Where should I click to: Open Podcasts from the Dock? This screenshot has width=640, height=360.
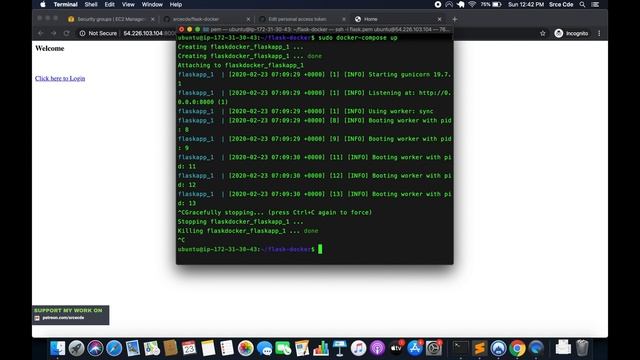(x=377, y=348)
